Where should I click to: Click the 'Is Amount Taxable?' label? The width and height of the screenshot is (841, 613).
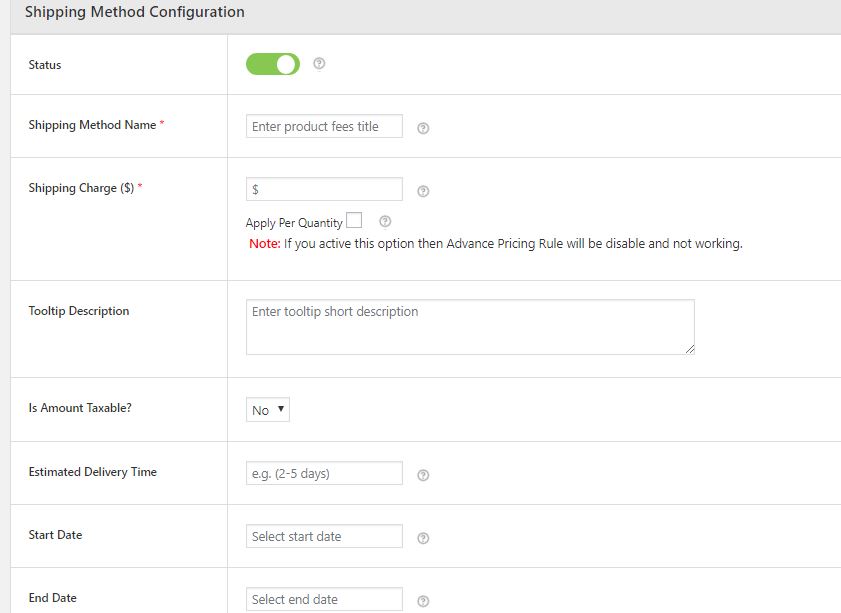80,408
